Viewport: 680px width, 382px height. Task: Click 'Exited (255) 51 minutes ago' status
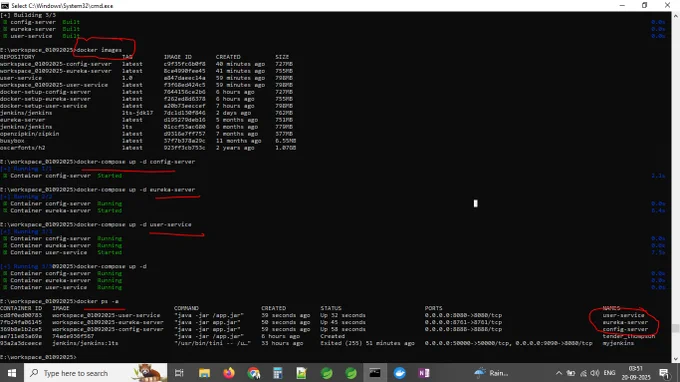point(367,343)
